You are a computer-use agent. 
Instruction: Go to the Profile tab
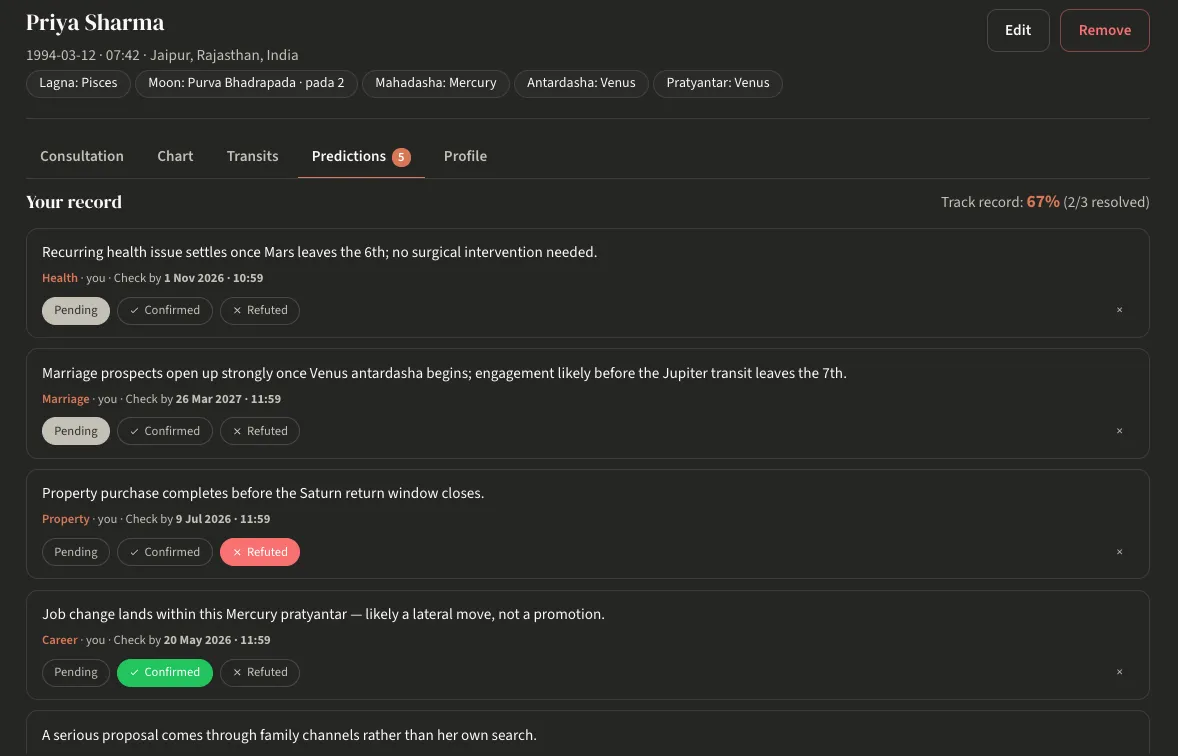click(465, 156)
